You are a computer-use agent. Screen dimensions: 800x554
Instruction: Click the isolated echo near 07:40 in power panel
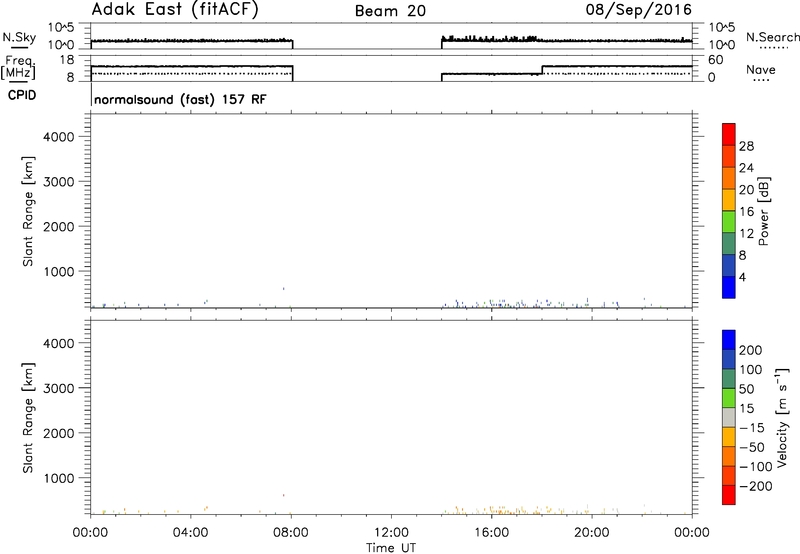pyautogui.click(x=283, y=289)
